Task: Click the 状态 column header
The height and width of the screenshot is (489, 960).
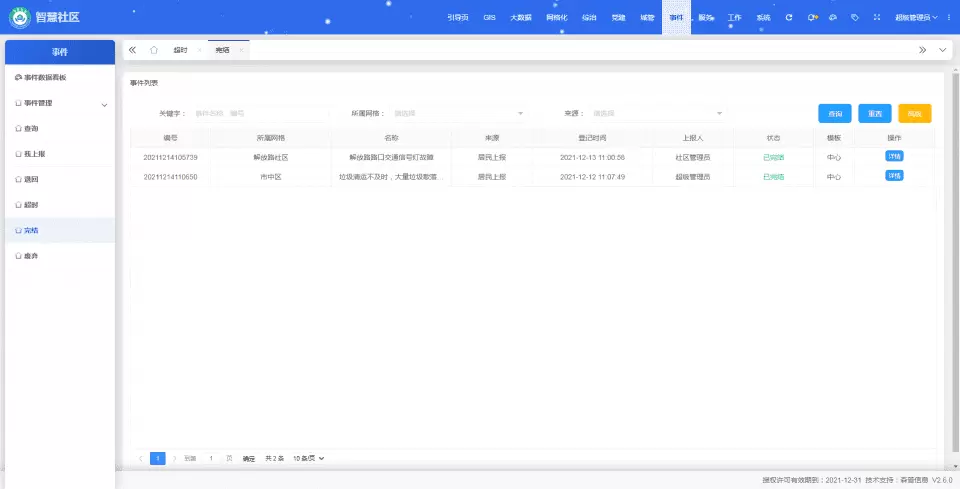Action: coord(773,138)
